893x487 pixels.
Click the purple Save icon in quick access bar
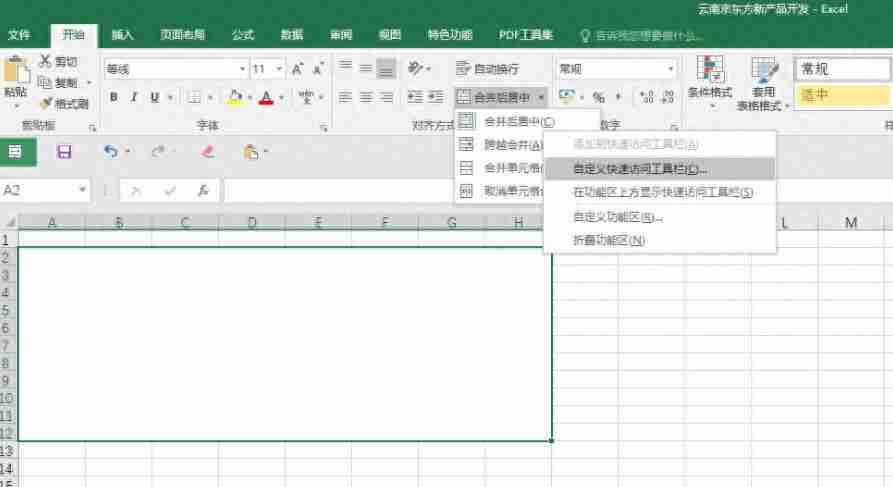click(64, 152)
